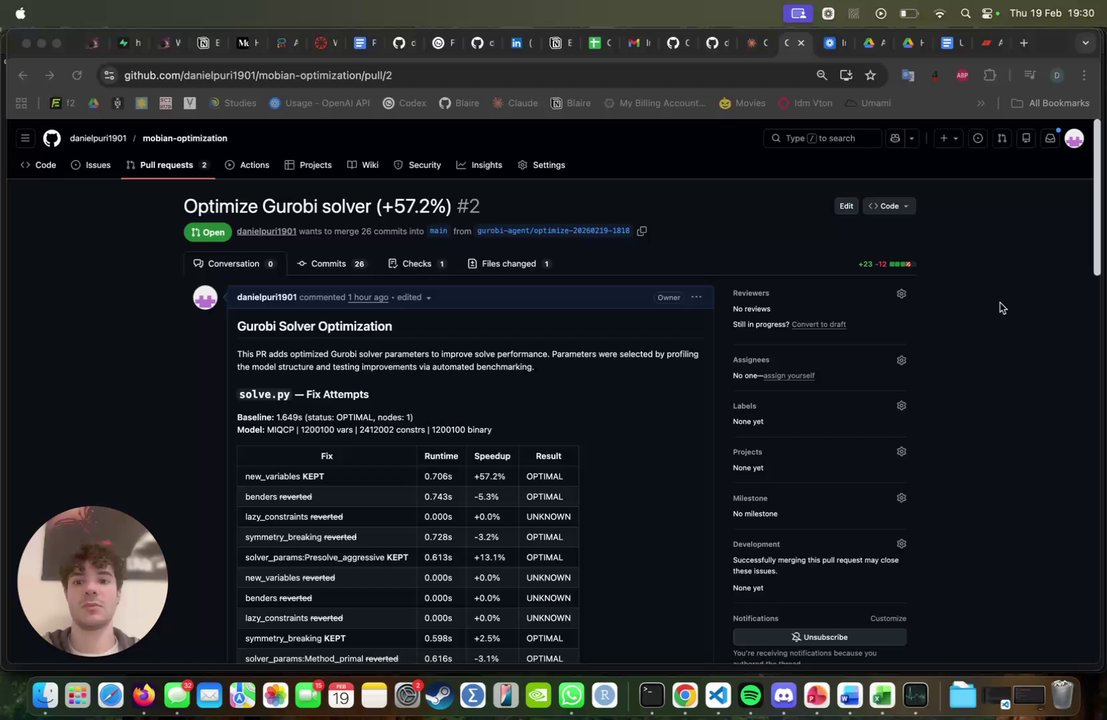Copy the branch name to clipboard
Viewport: 1107px width, 720px height.
coord(642,231)
